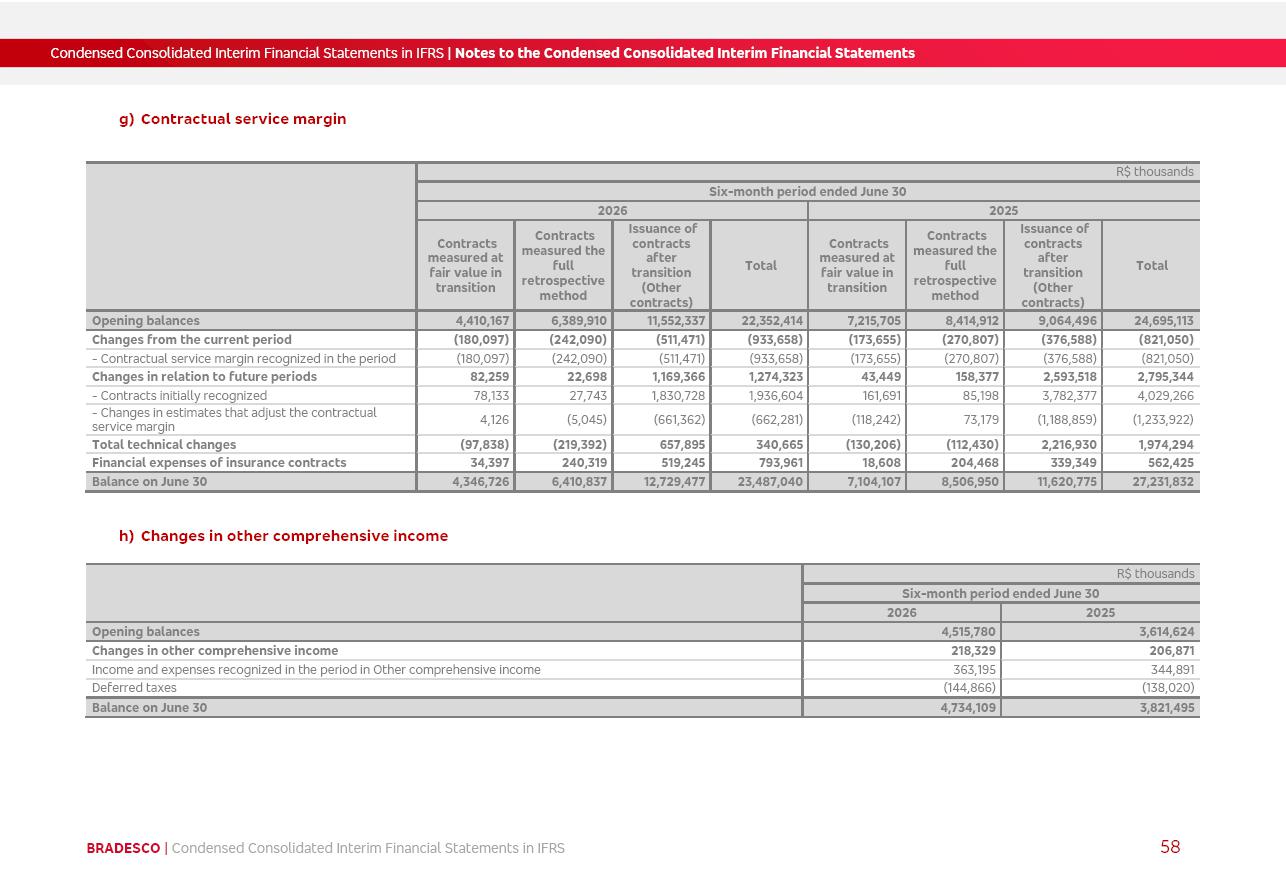Click 'Contracts initially recognized' row label
This screenshot has width=1286, height=894.
coord(179,396)
